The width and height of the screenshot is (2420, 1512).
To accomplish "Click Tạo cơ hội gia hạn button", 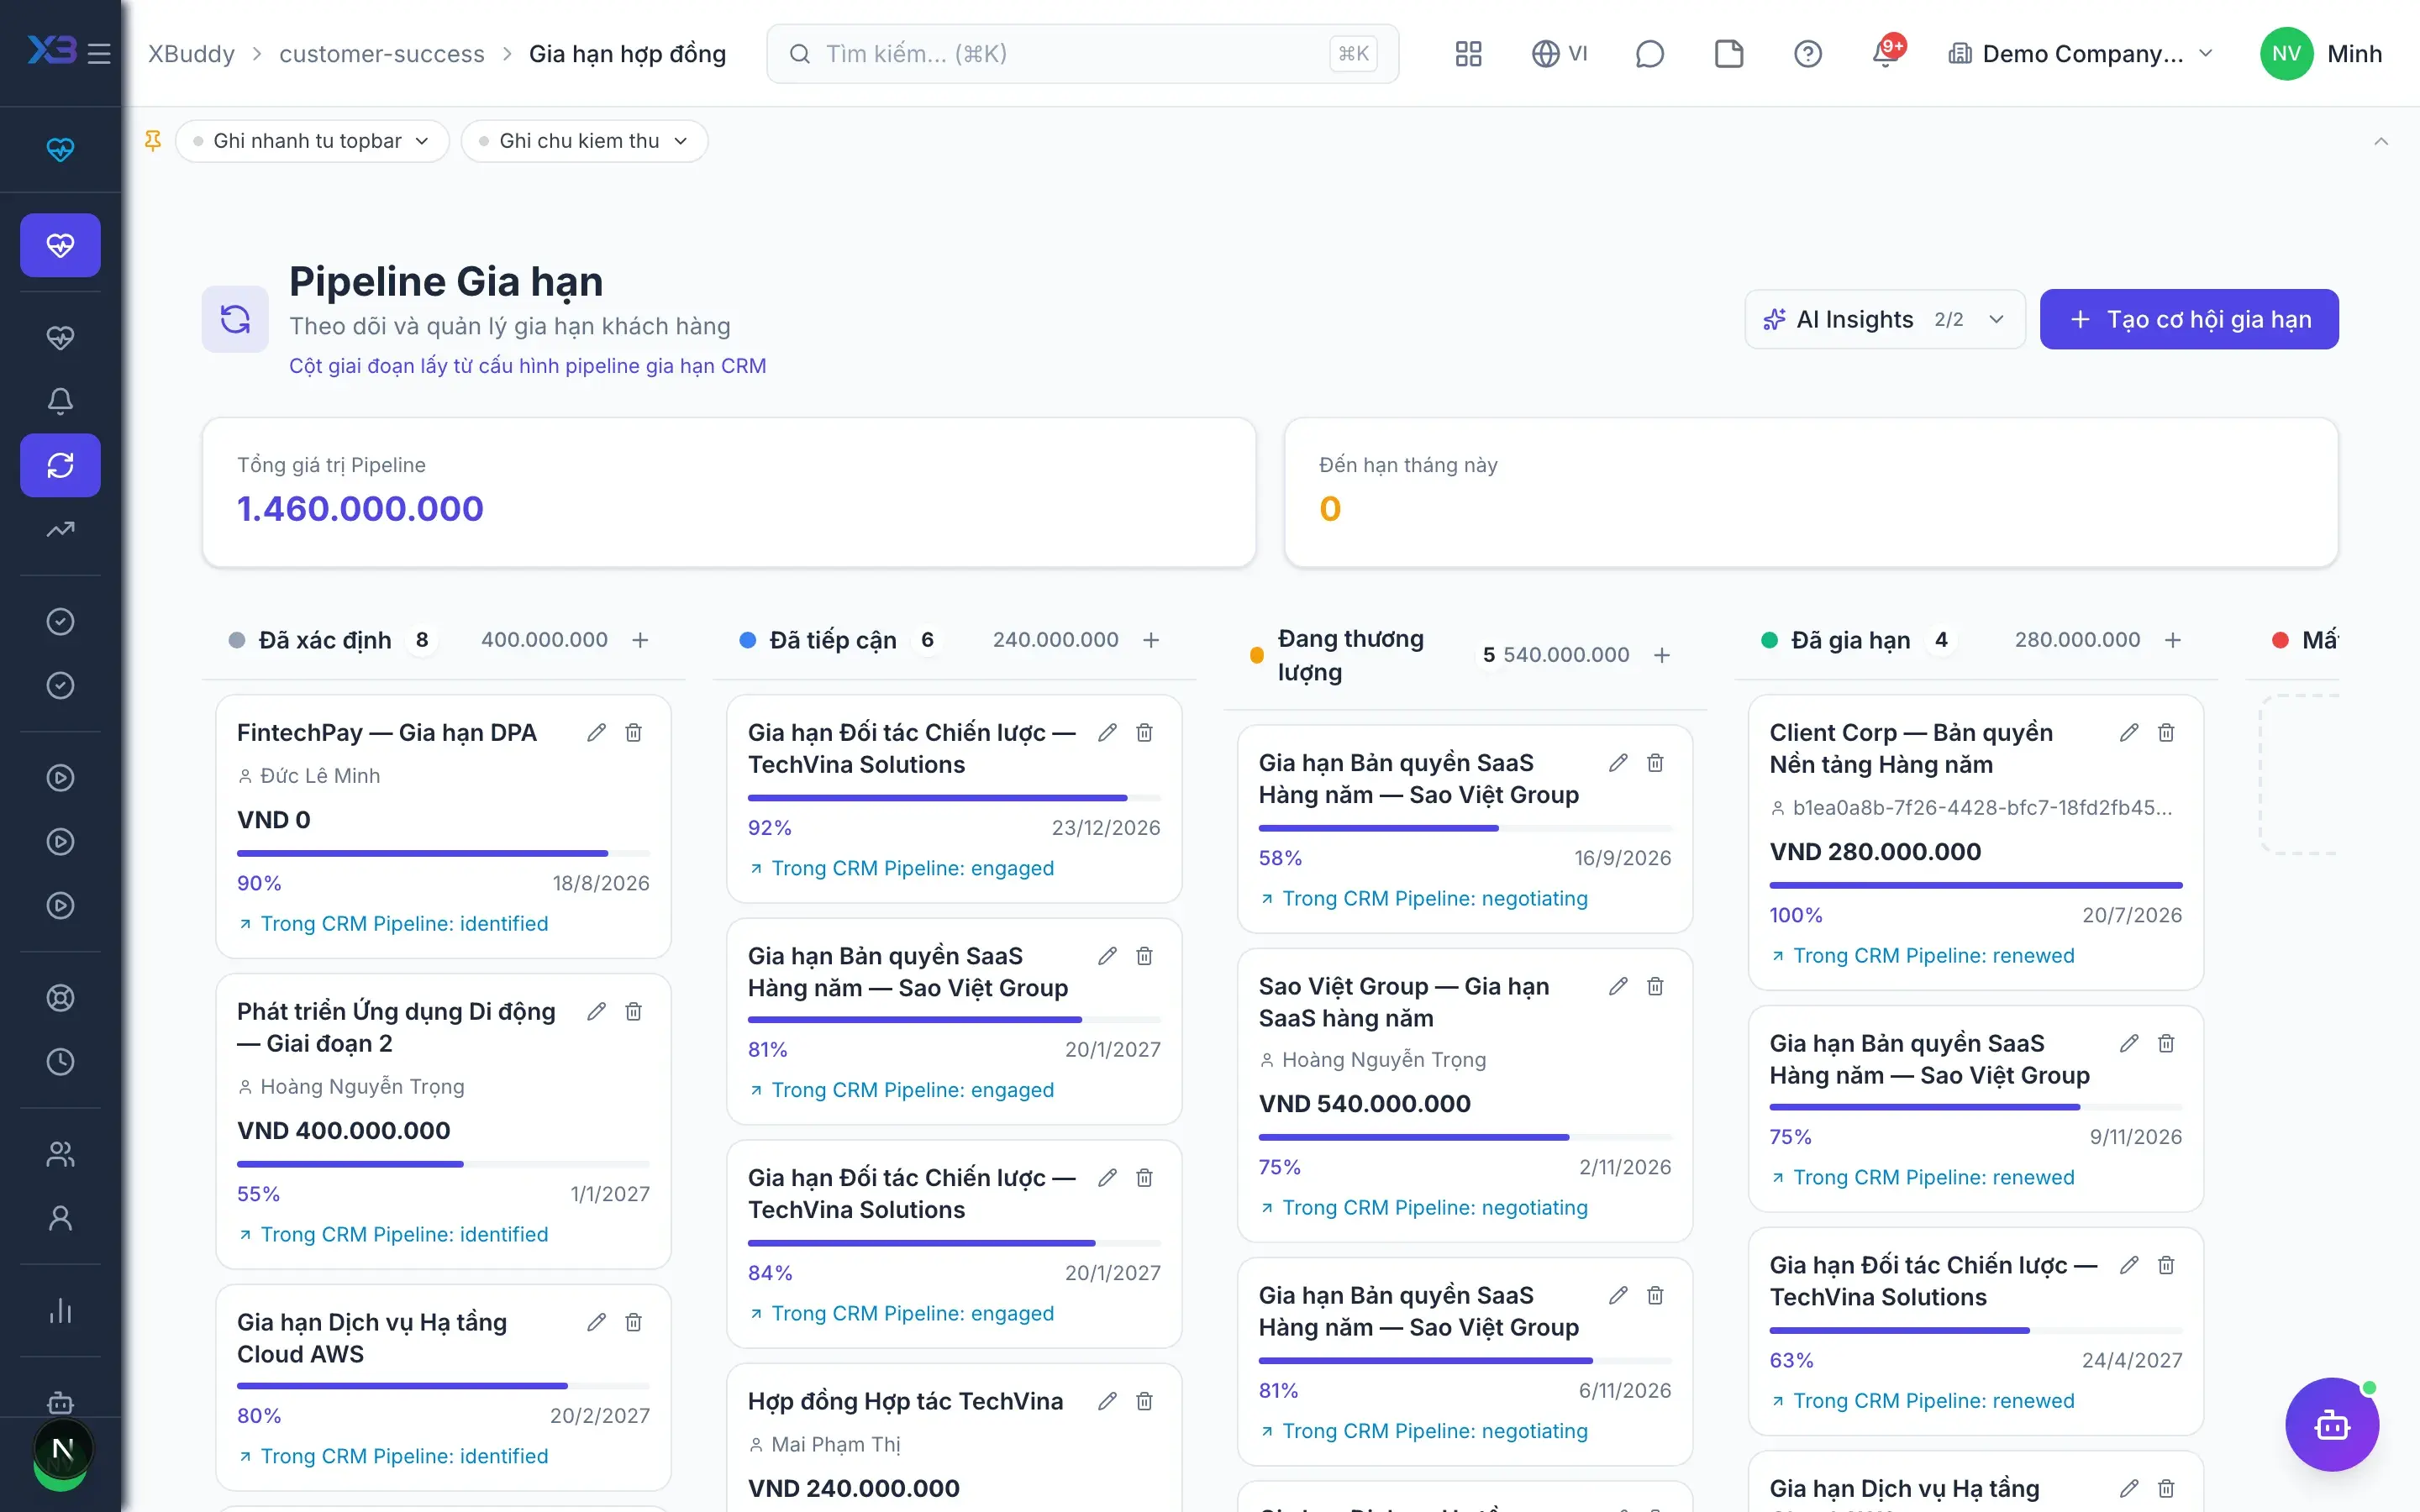I will 2189,319.
